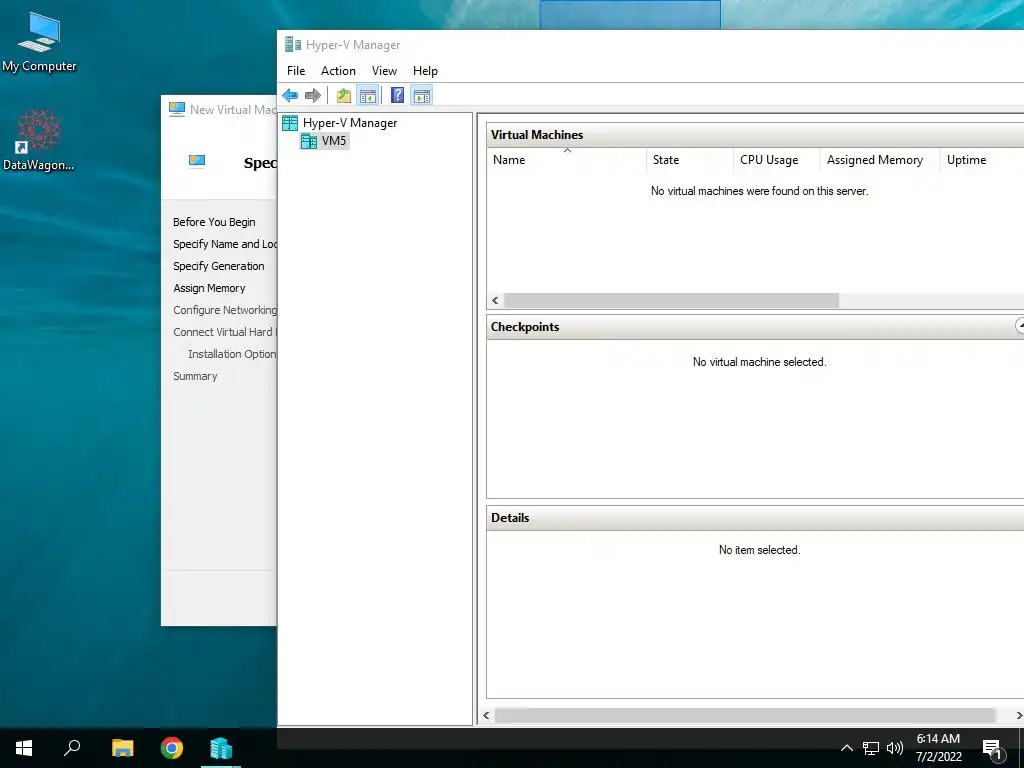Click the Virtual Machines panel header
This screenshot has height=768, width=1024.
point(756,135)
